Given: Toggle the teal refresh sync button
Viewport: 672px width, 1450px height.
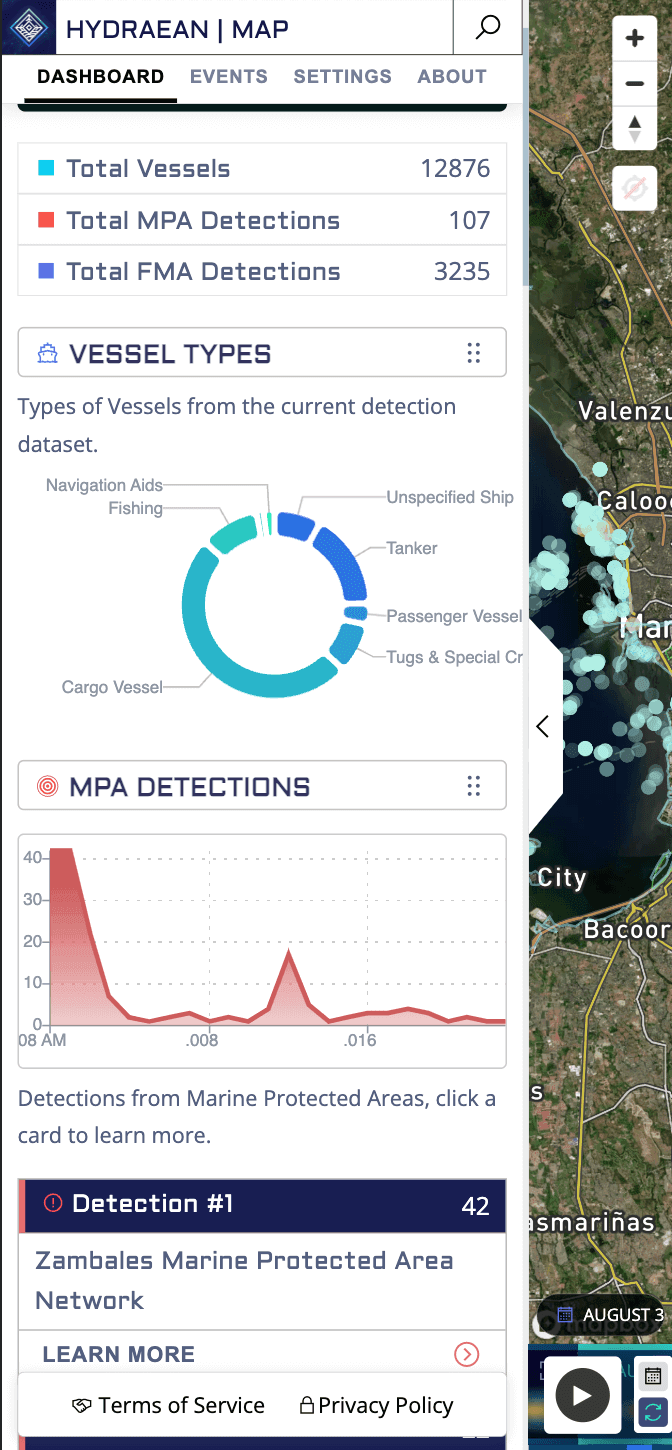Looking at the screenshot, I should pos(653,1412).
